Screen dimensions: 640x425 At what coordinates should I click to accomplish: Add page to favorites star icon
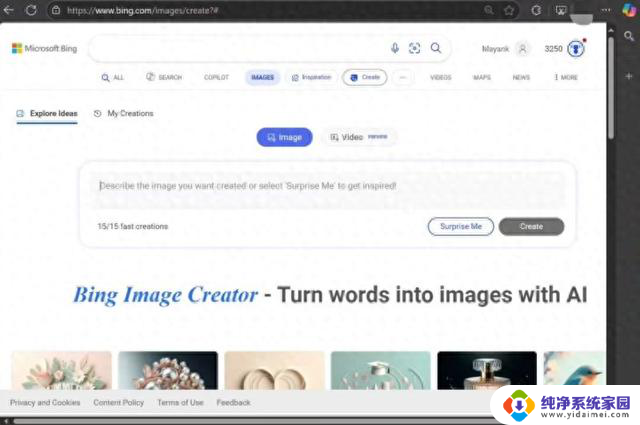point(509,10)
